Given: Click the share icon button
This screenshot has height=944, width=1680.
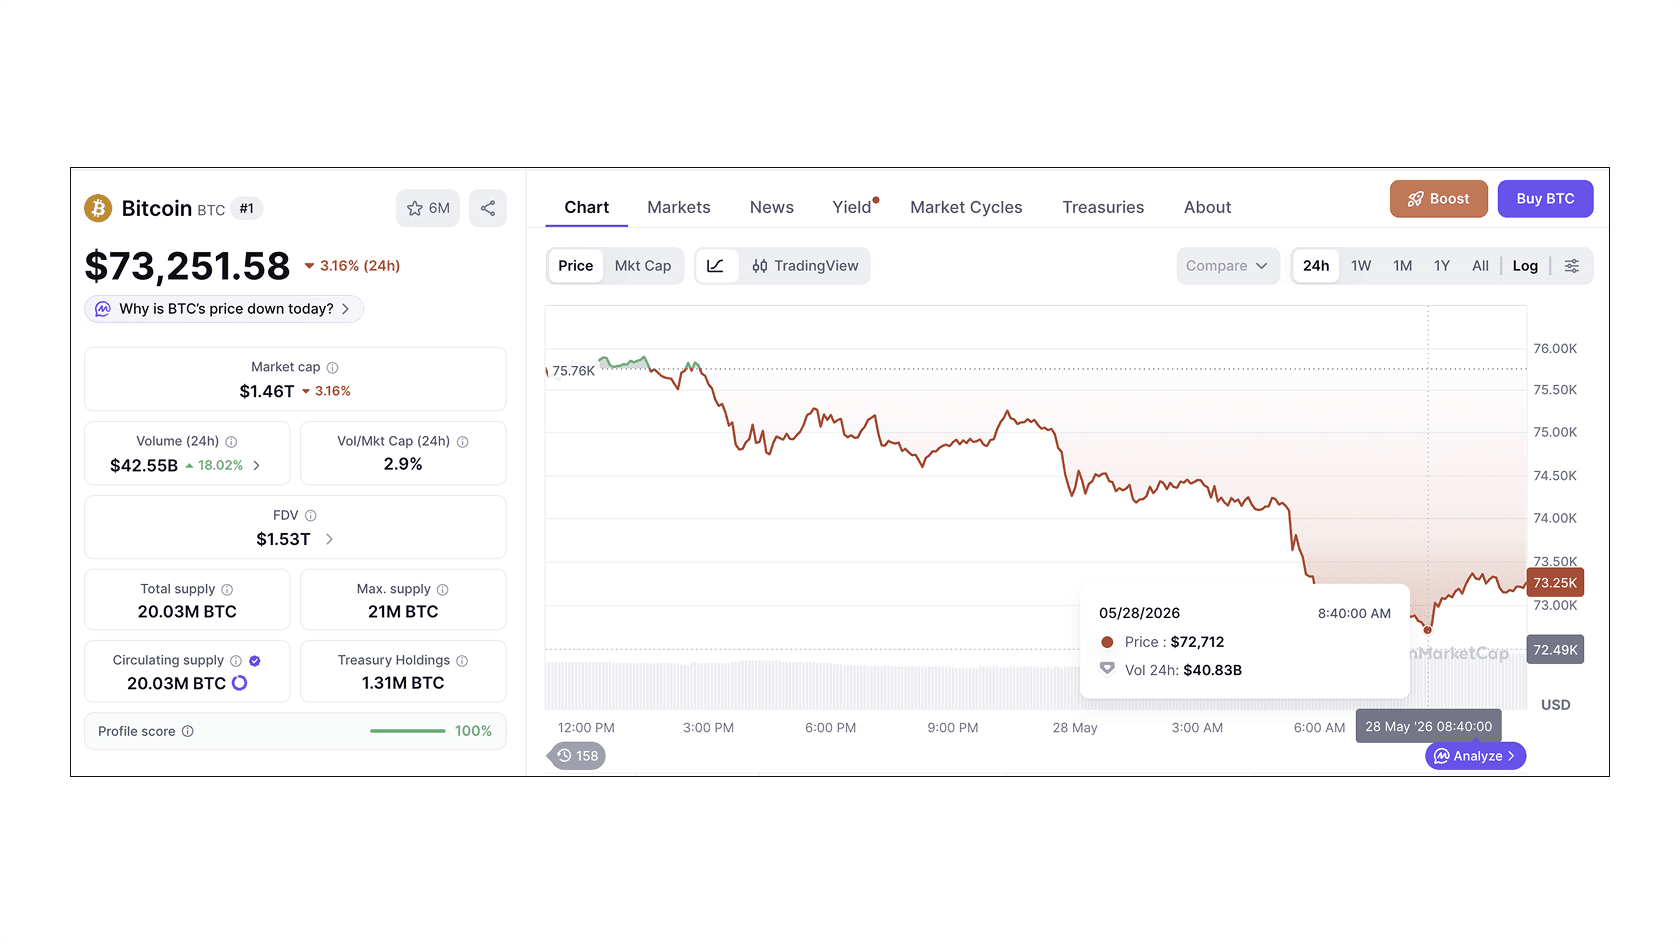Looking at the screenshot, I should click(x=488, y=208).
